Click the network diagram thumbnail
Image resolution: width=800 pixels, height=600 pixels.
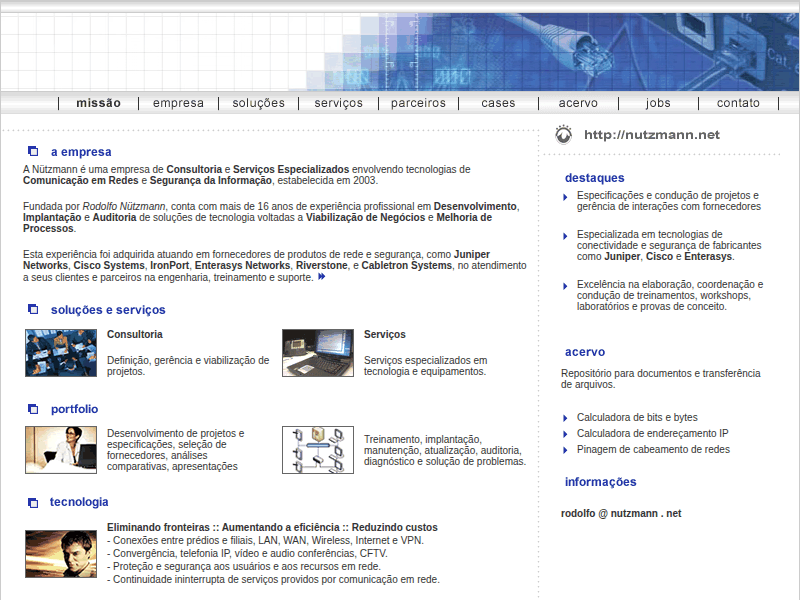click(x=318, y=450)
